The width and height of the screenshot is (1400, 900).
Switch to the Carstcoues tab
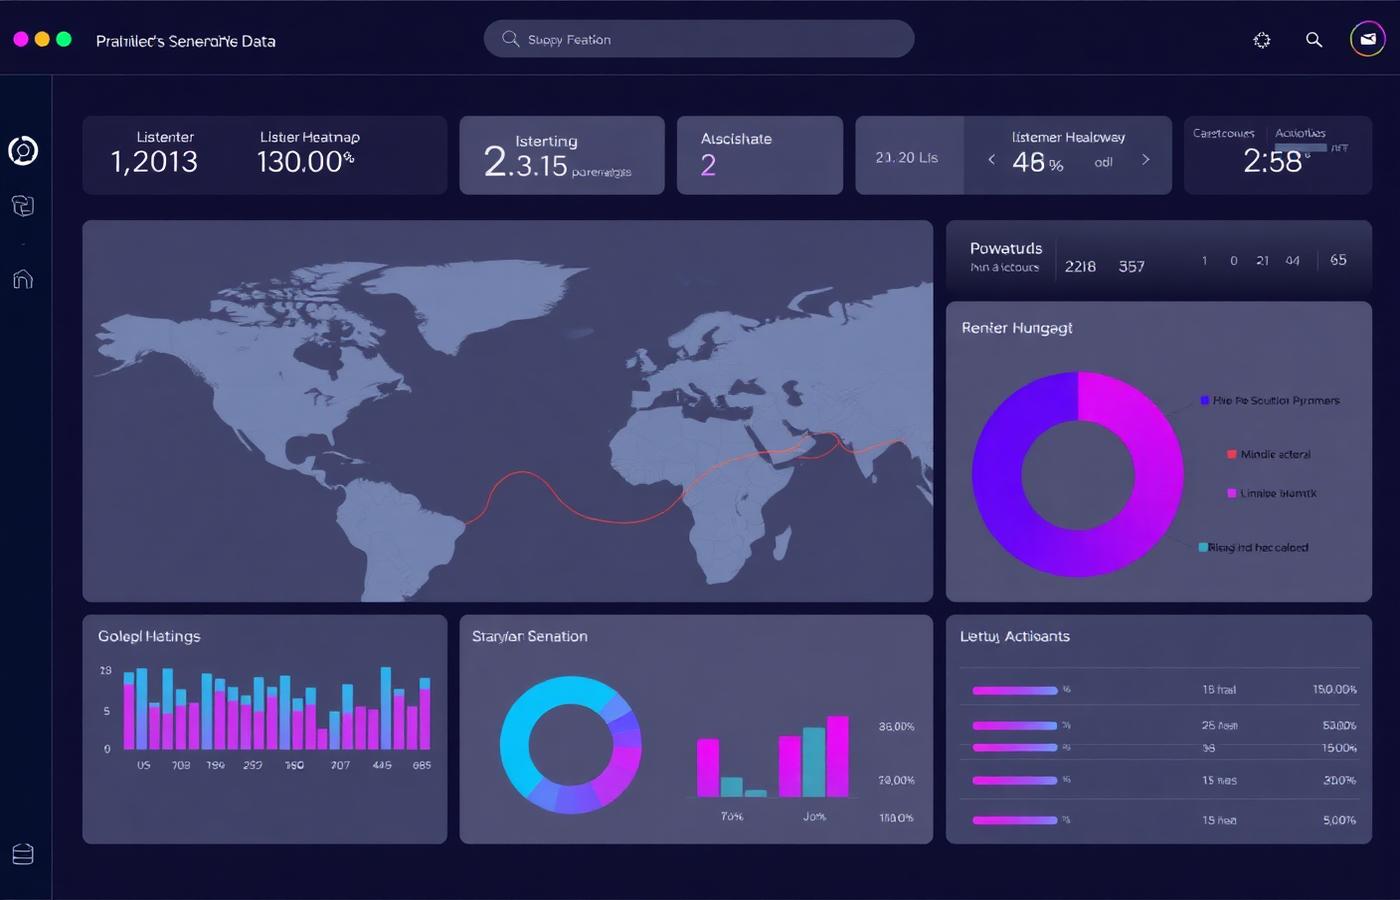point(1223,133)
